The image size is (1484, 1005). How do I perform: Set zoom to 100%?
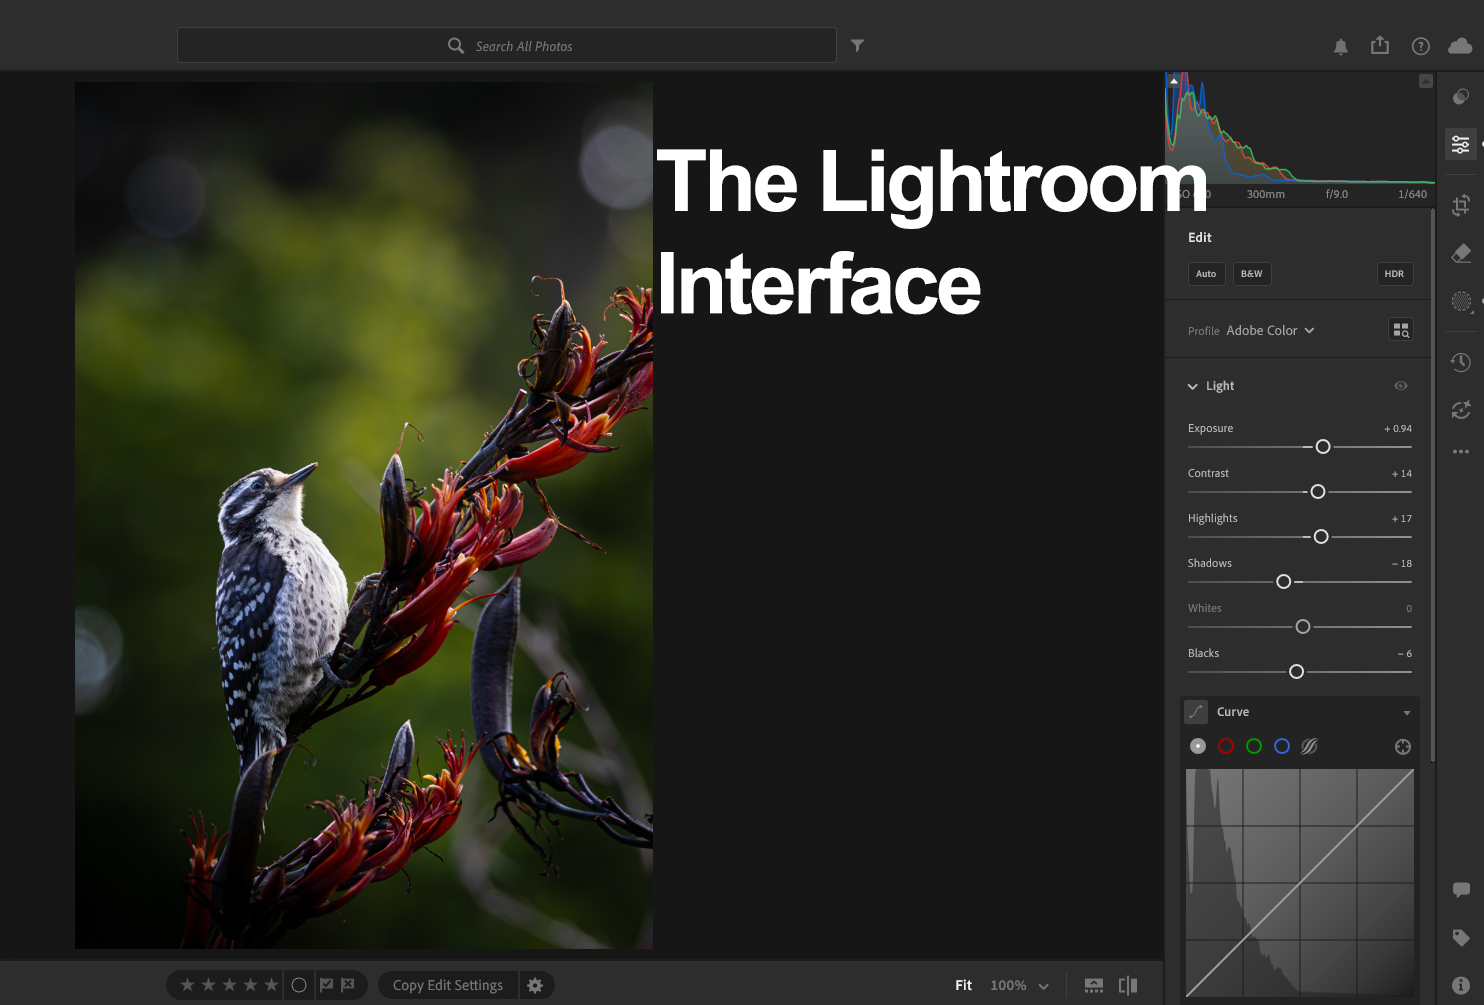pos(1008,985)
